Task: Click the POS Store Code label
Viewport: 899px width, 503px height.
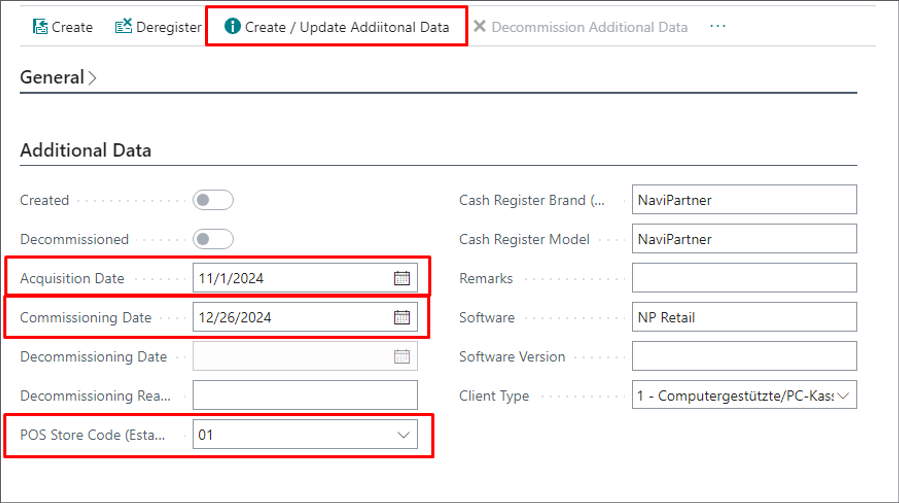Action: point(92,435)
